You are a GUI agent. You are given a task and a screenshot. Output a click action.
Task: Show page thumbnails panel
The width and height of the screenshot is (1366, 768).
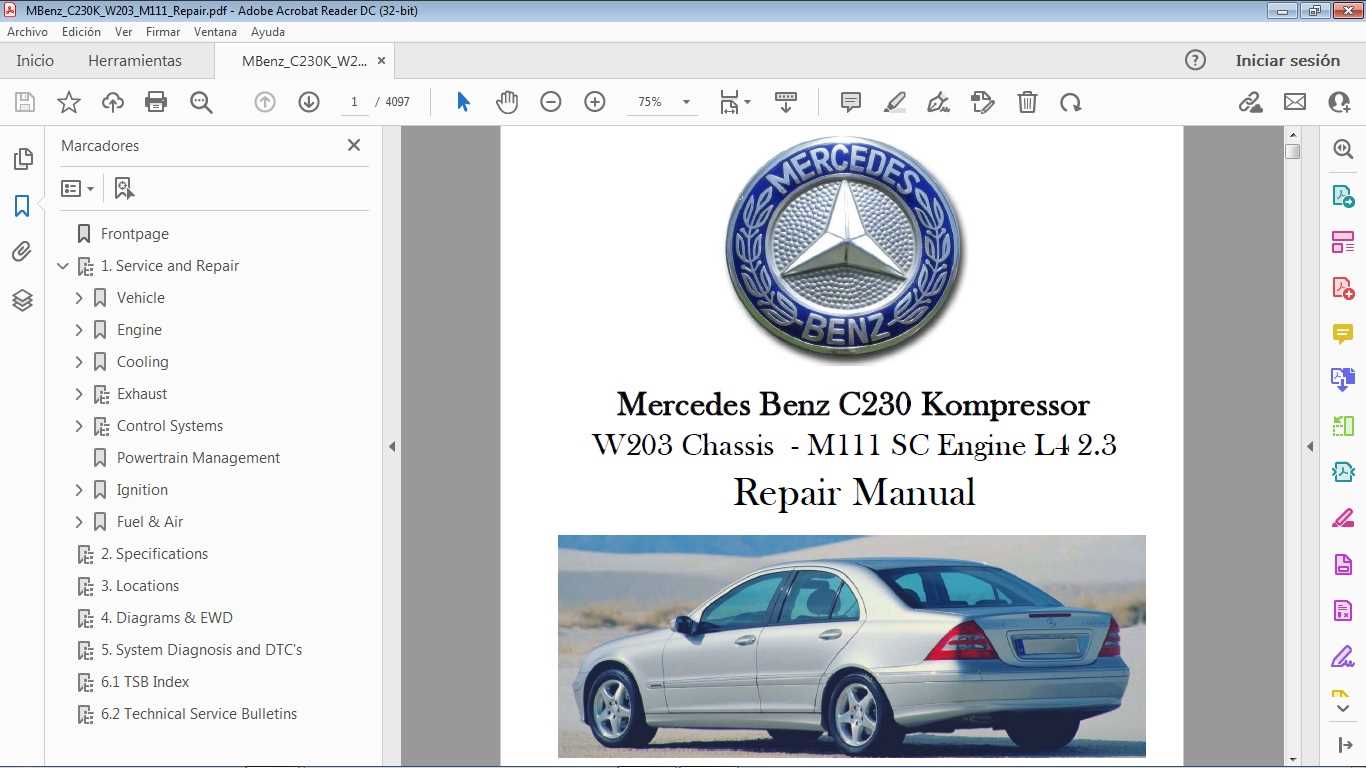[x=22, y=159]
